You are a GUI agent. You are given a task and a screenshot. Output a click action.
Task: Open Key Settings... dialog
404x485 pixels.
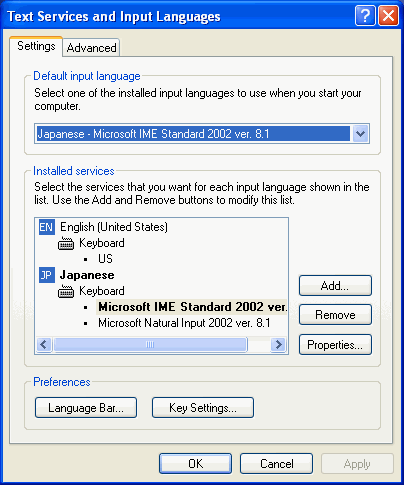point(203,408)
